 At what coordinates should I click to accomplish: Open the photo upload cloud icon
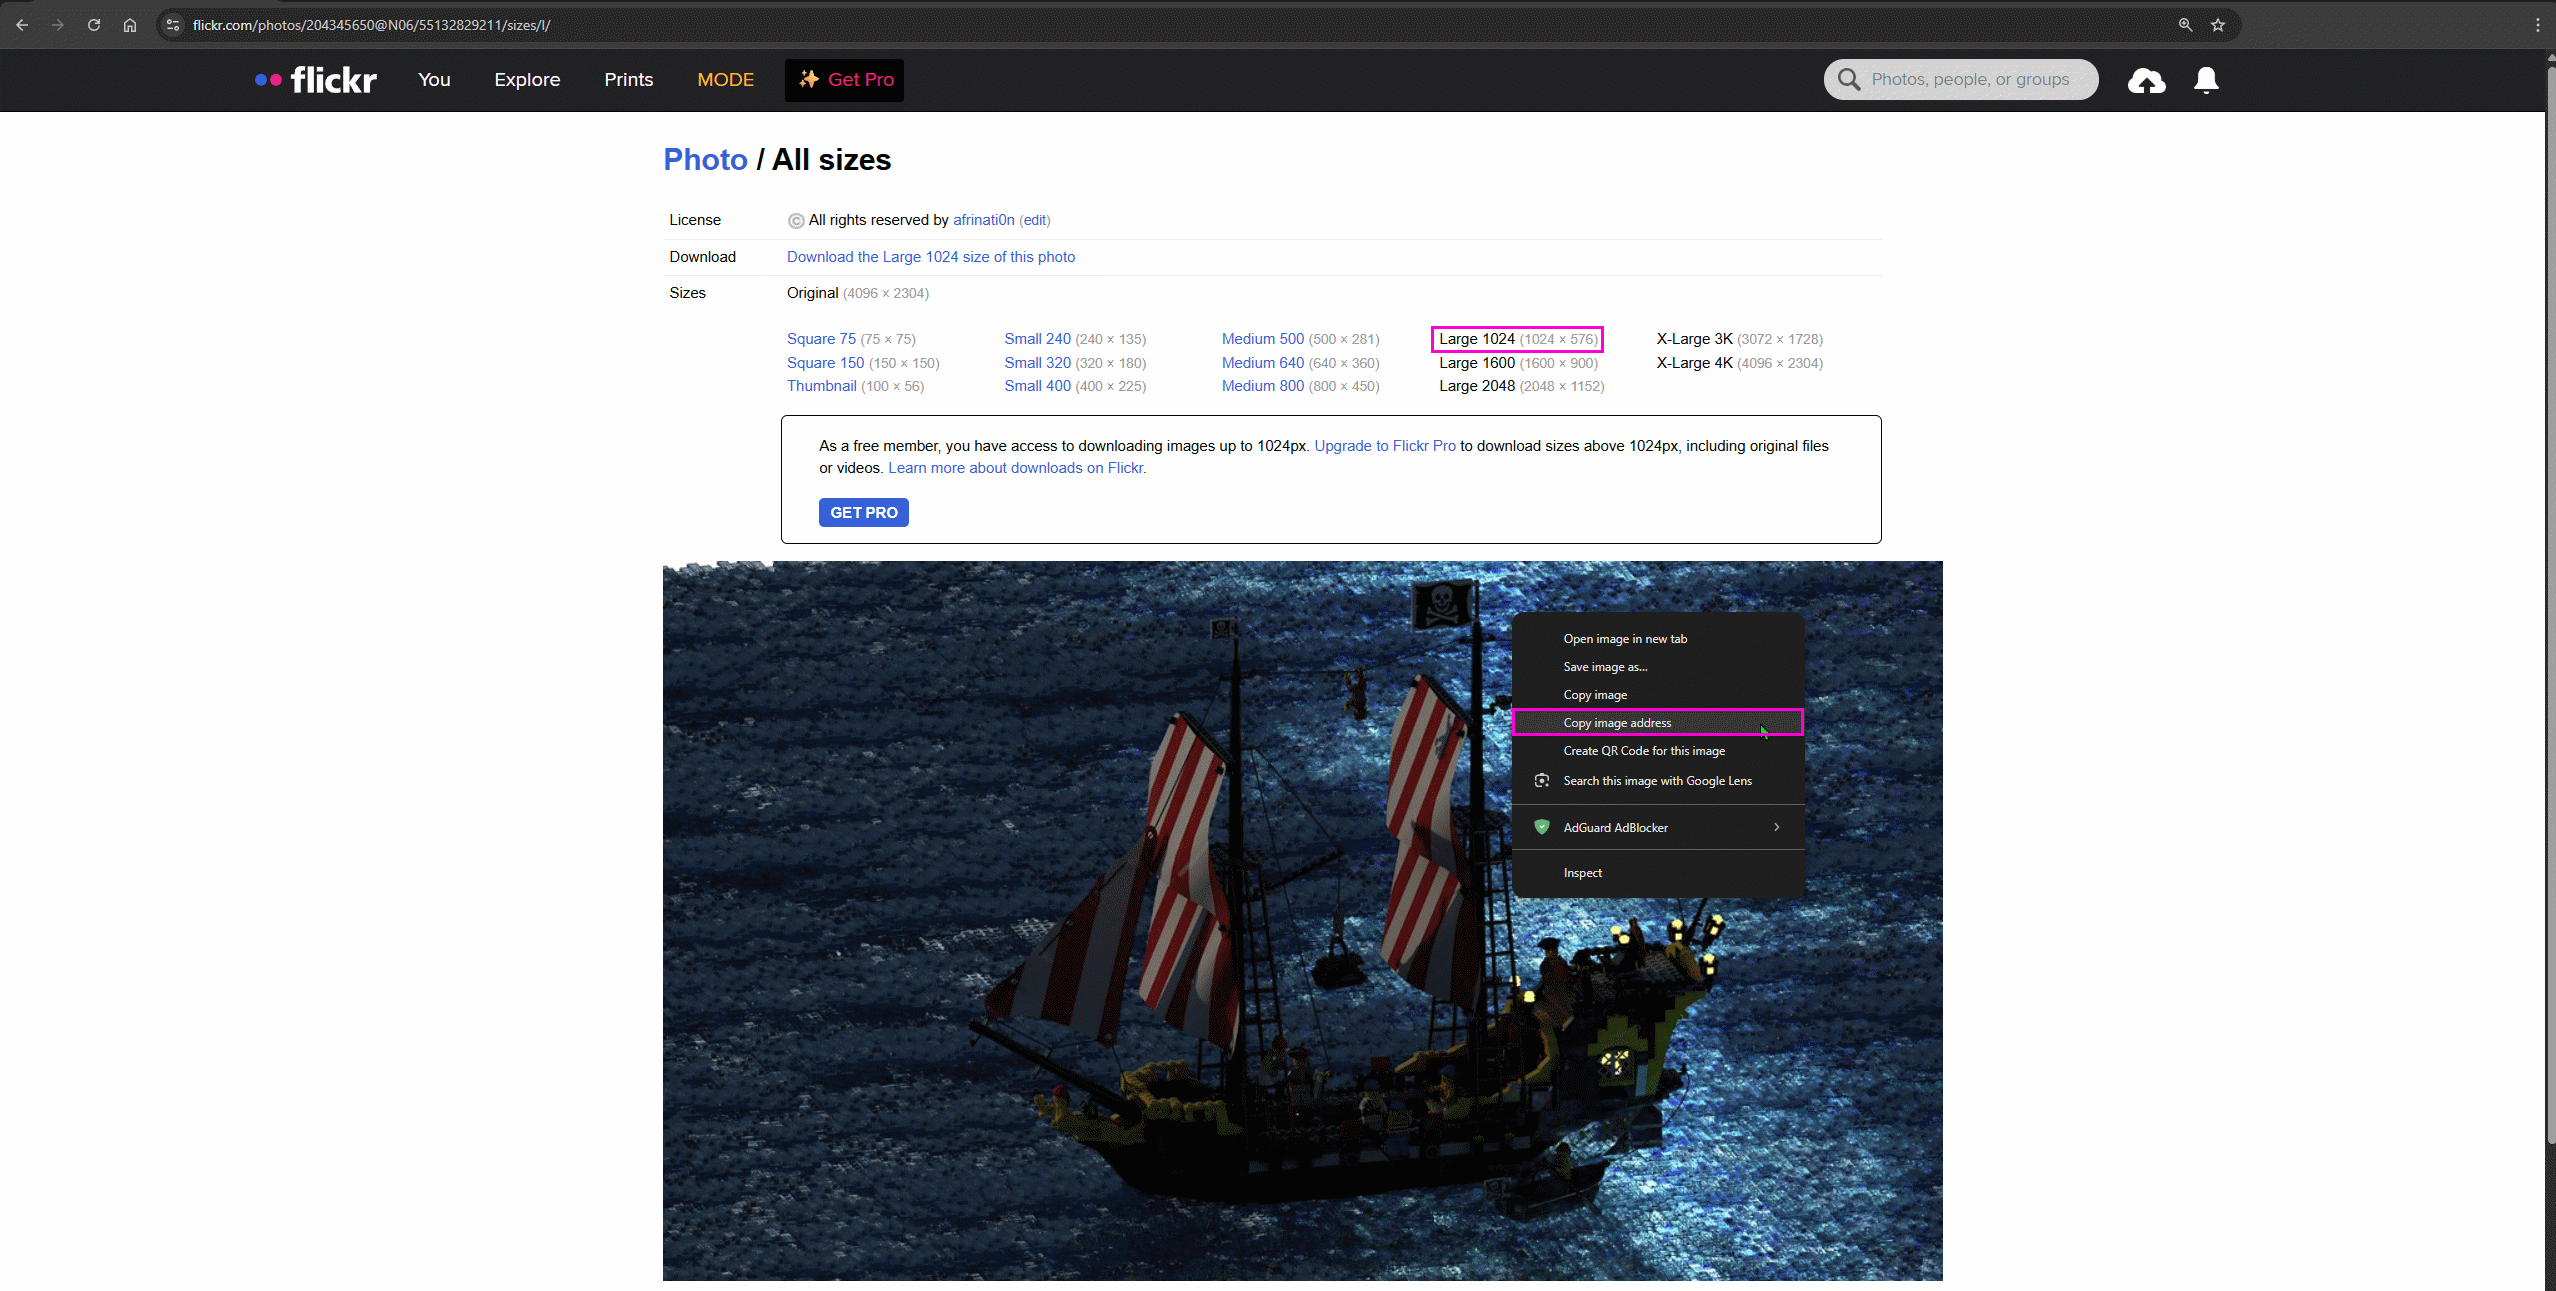point(2146,80)
